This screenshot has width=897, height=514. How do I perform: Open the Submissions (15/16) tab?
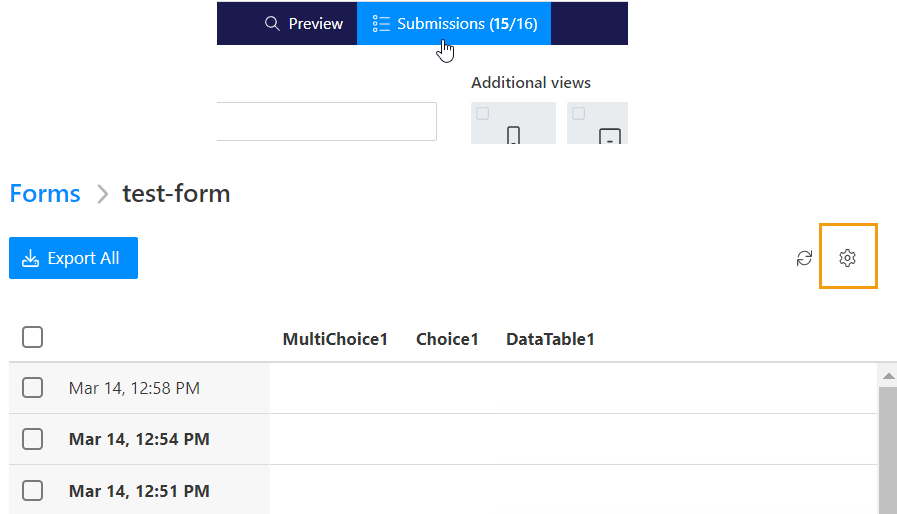[454, 24]
